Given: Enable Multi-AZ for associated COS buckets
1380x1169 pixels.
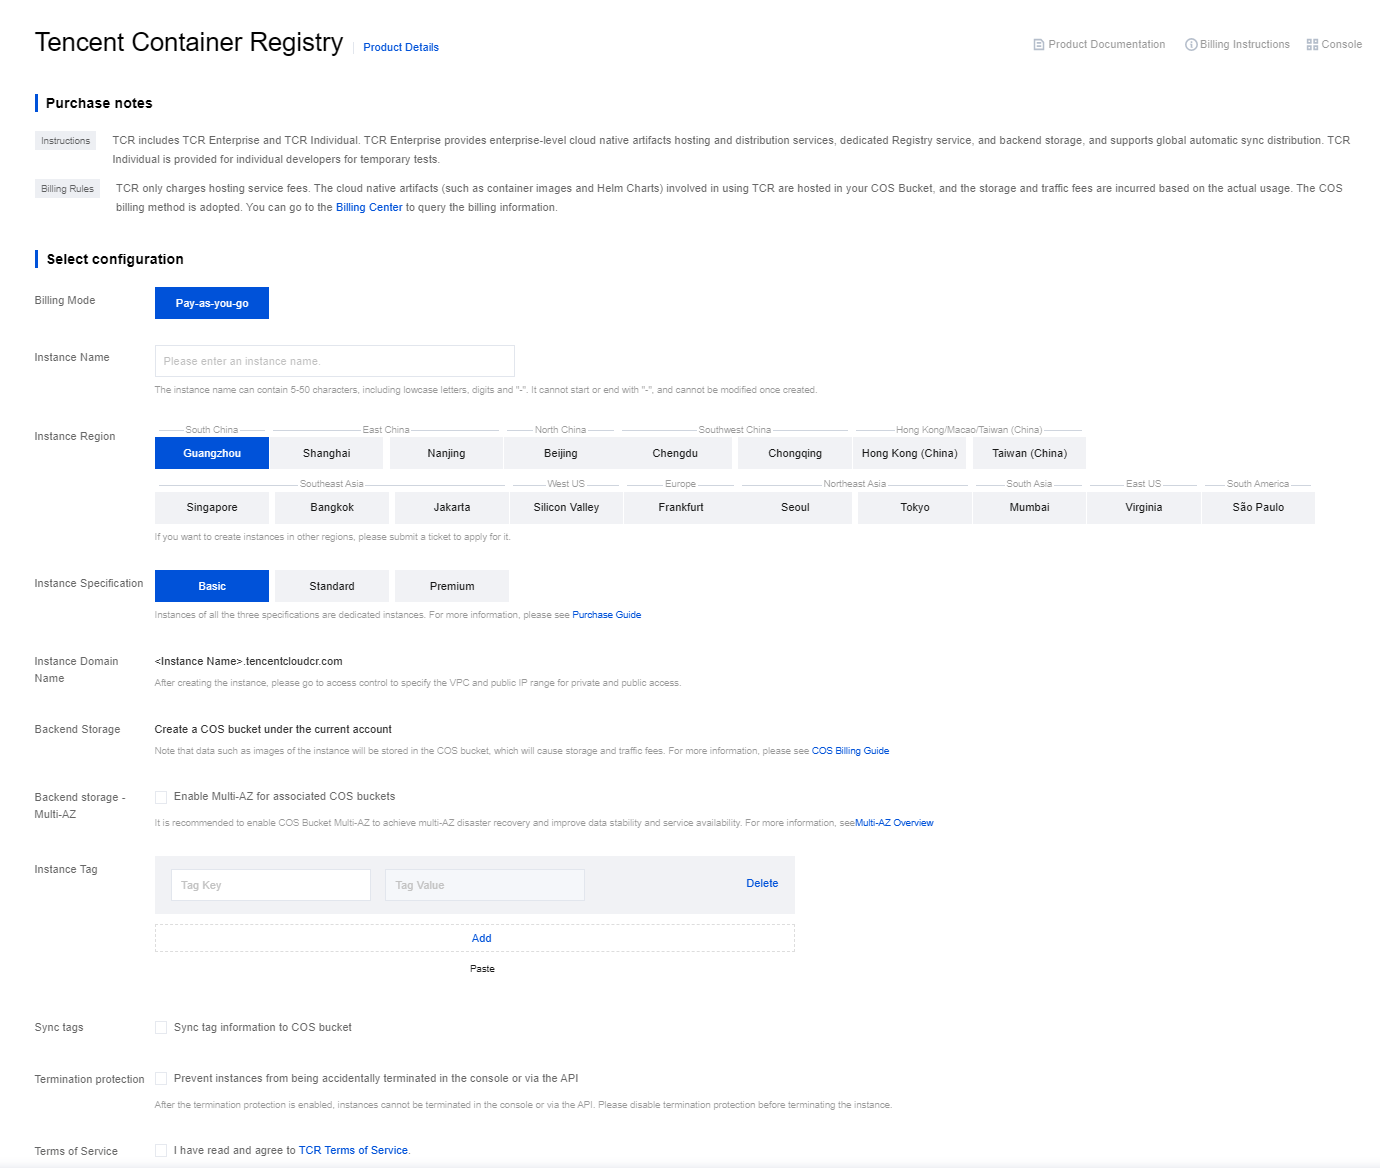Looking at the screenshot, I should 161,797.
